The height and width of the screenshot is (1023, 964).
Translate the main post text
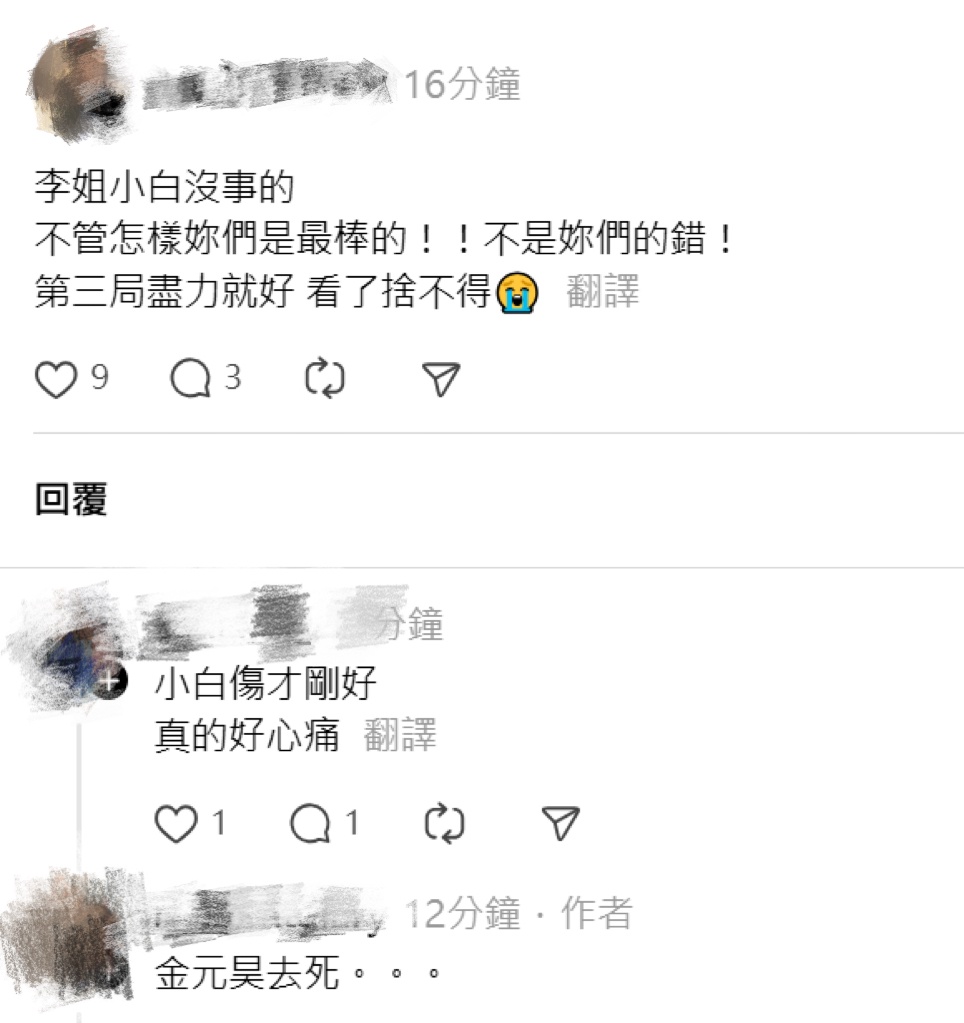603,291
